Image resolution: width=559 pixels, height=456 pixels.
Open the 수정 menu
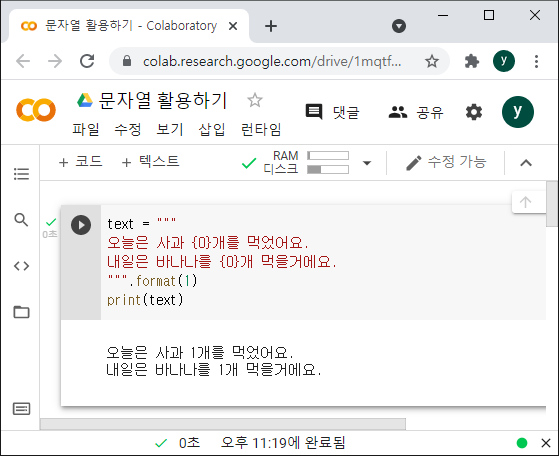pyautogui.click(x=128, y=129)
